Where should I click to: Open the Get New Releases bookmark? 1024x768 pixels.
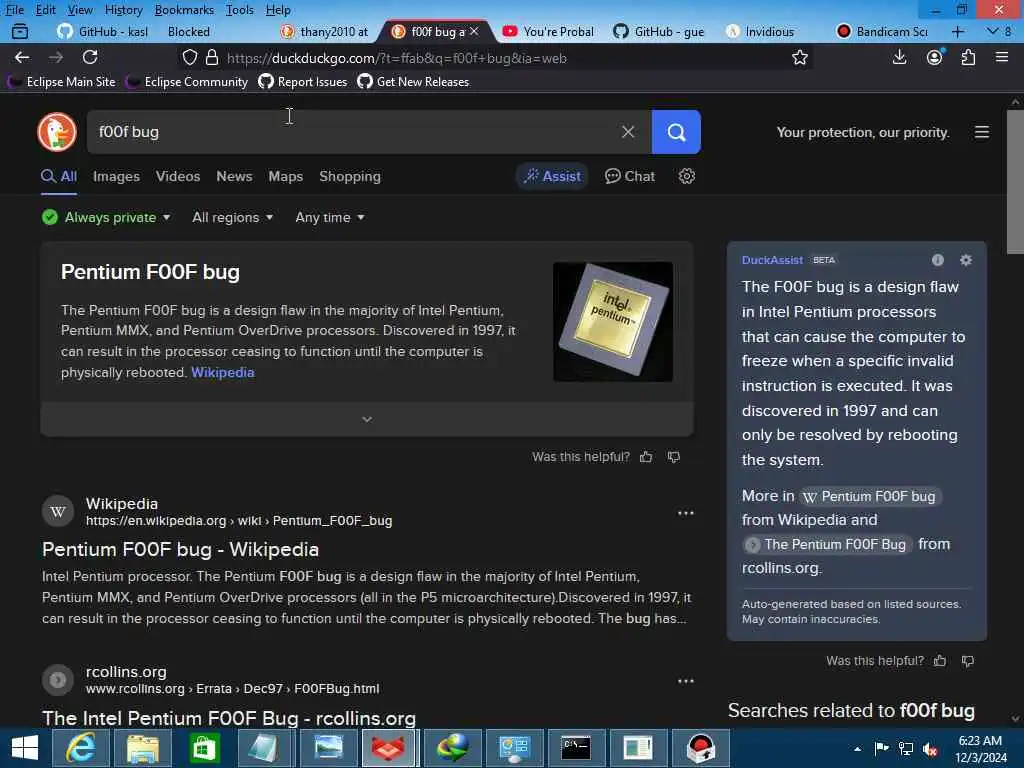(x=413, y=82)
